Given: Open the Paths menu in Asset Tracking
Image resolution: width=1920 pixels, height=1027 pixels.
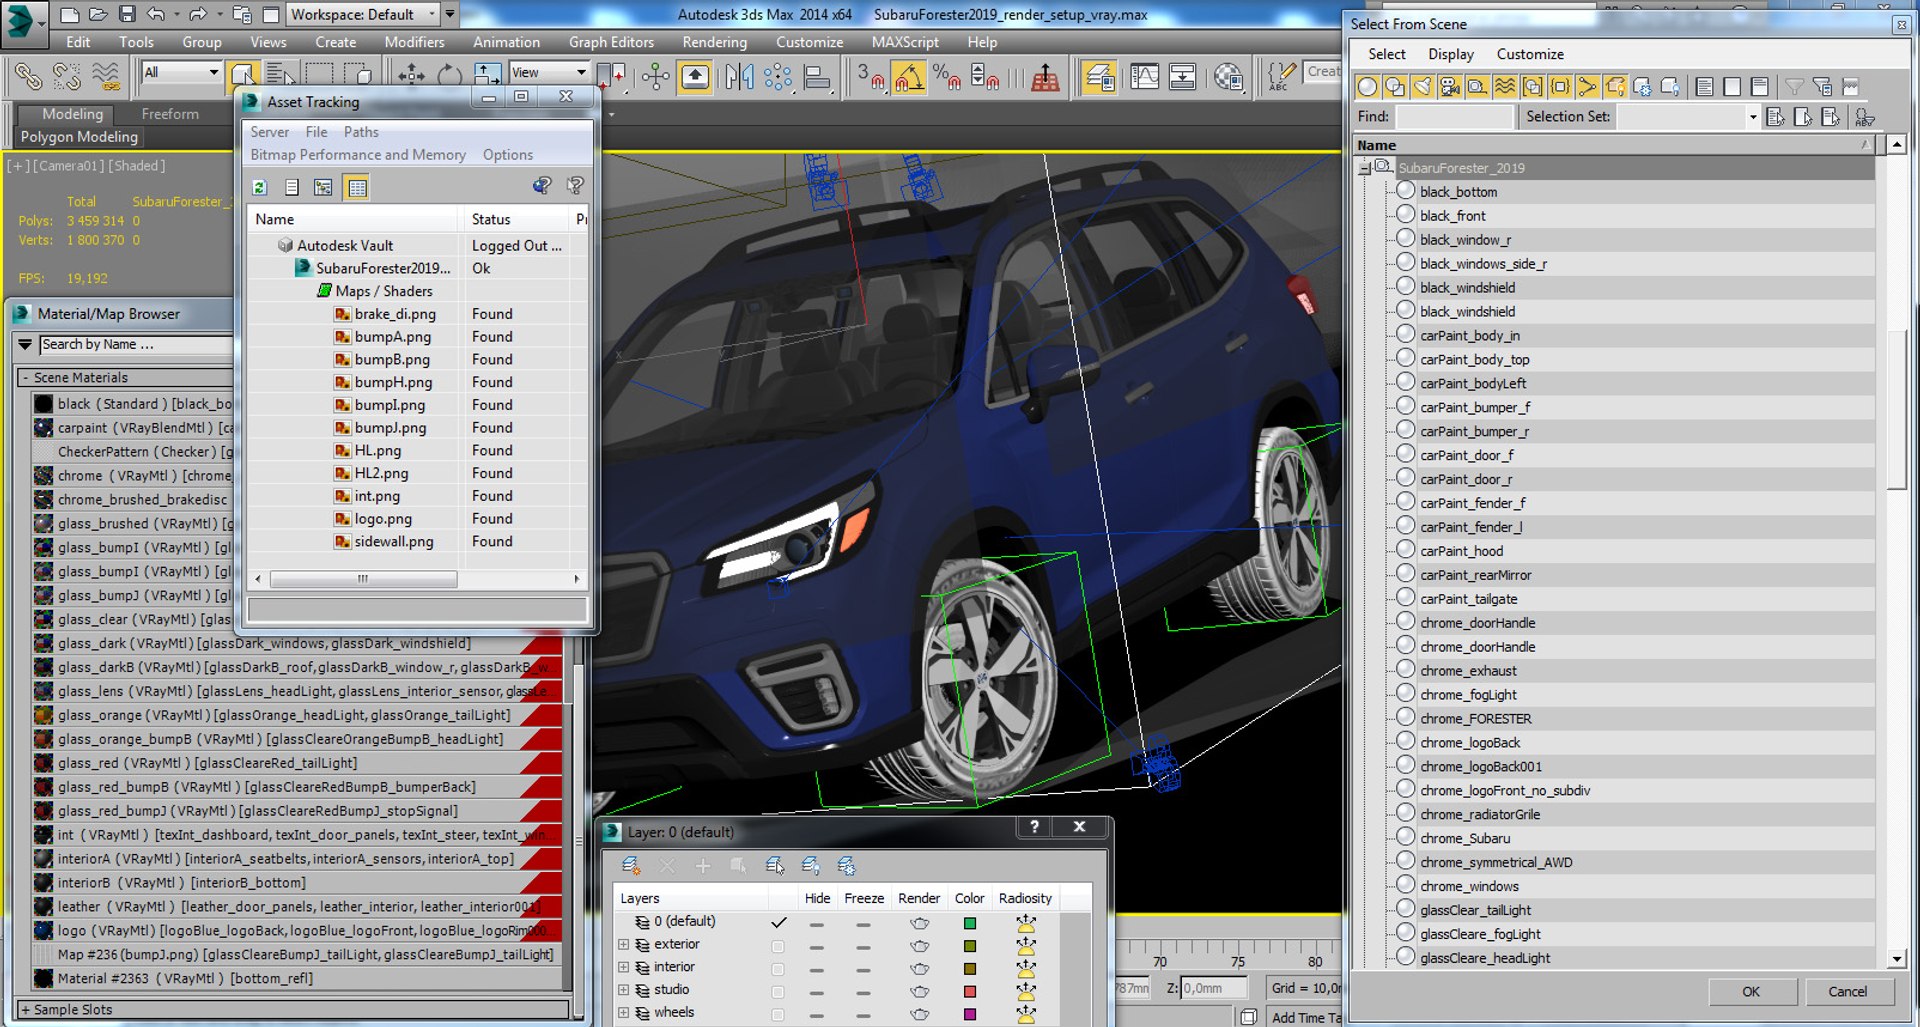Looking at the screenshot, I should tap(361, 132).
